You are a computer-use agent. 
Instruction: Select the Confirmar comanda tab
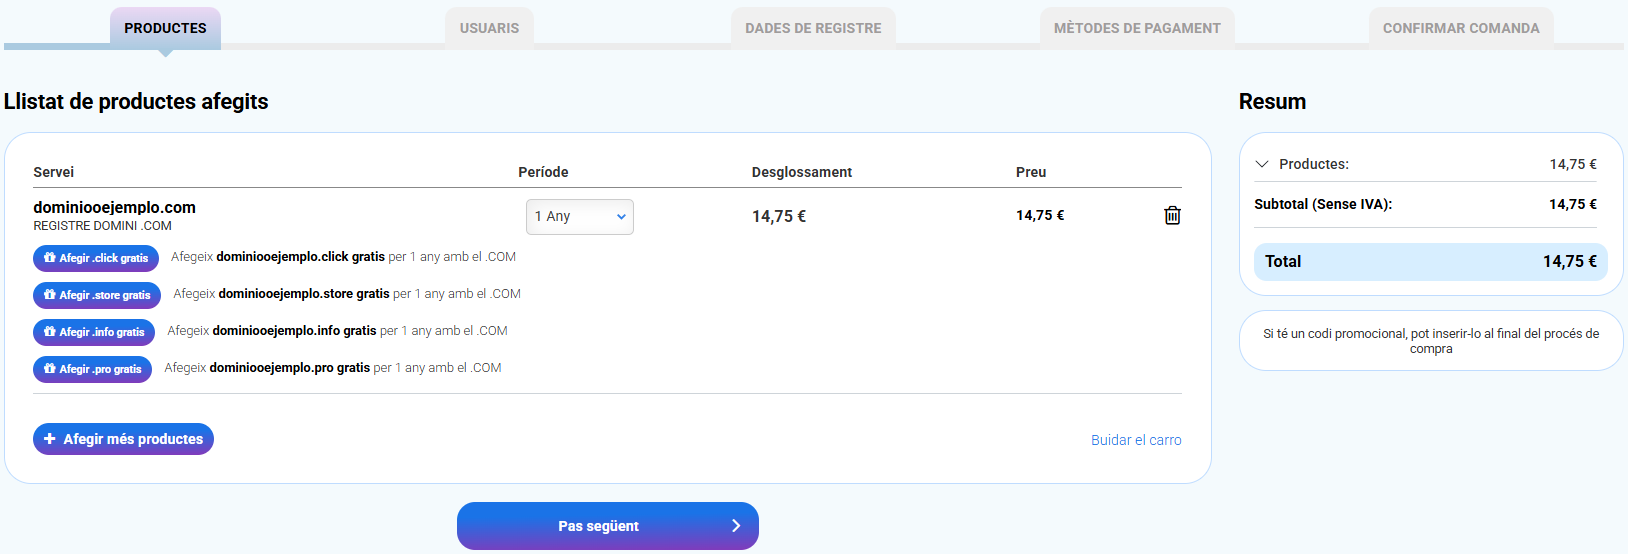(1460, 28)
